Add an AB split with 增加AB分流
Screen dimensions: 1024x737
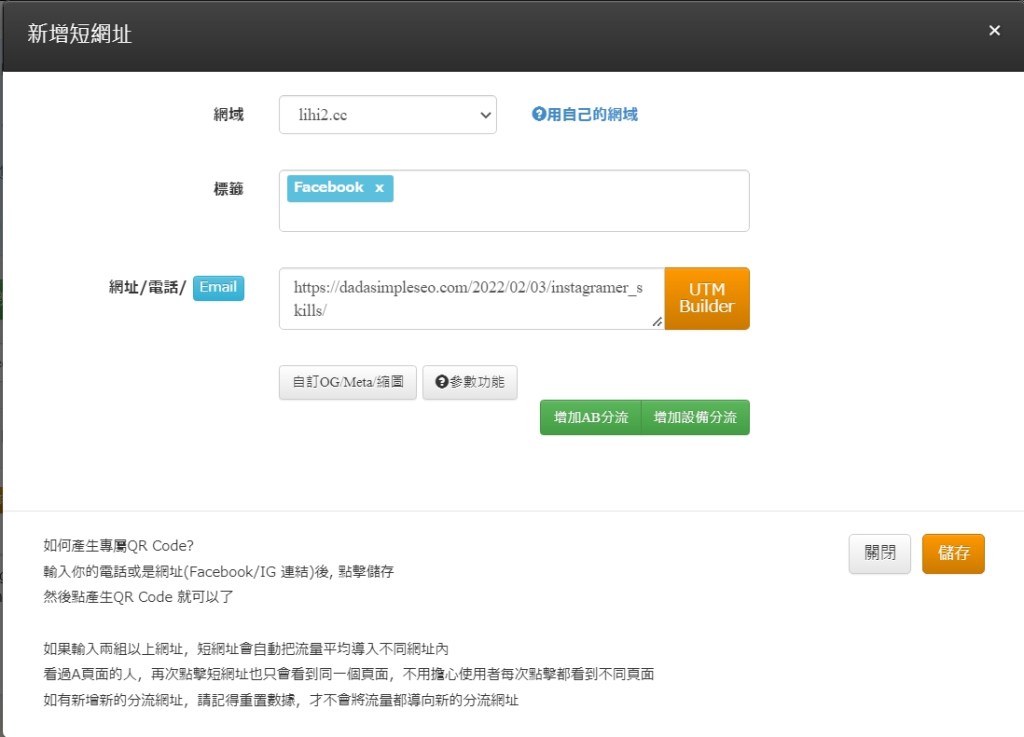(590, 418)
